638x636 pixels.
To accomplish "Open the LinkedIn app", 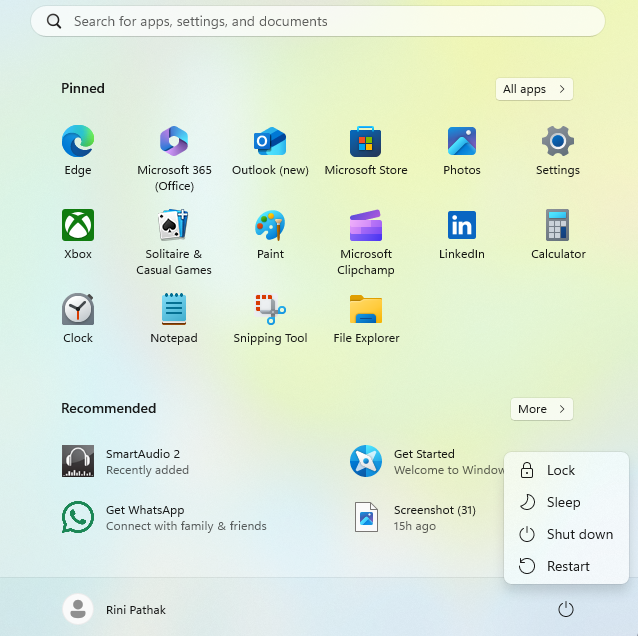I will pyautogui.click(x=462, y=225).
